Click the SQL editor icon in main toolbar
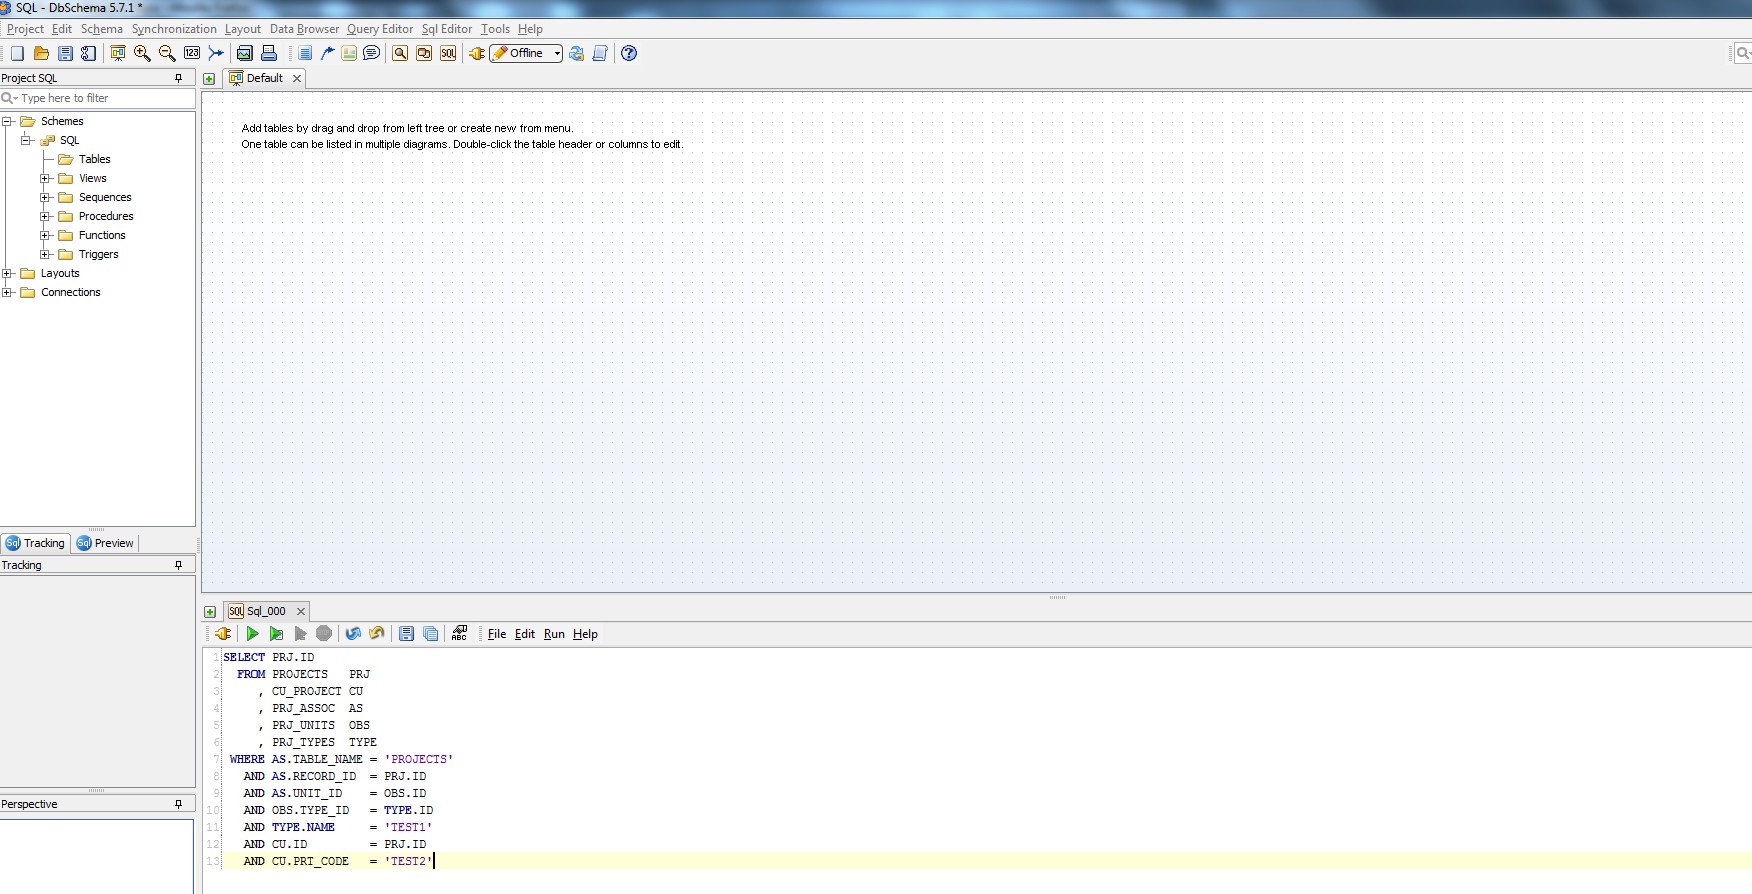This screenshot has width=1752, height=894. point(448,53)
